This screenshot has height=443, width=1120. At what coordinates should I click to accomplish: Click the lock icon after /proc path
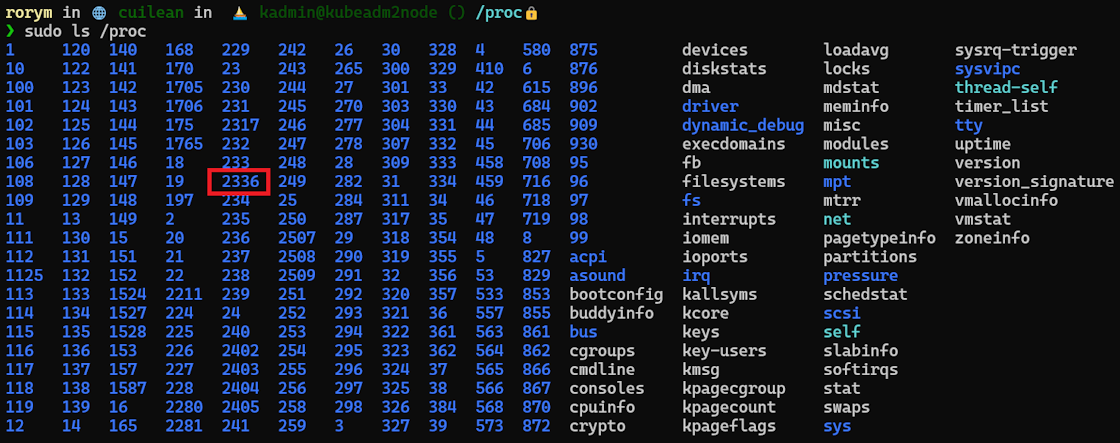531,13
